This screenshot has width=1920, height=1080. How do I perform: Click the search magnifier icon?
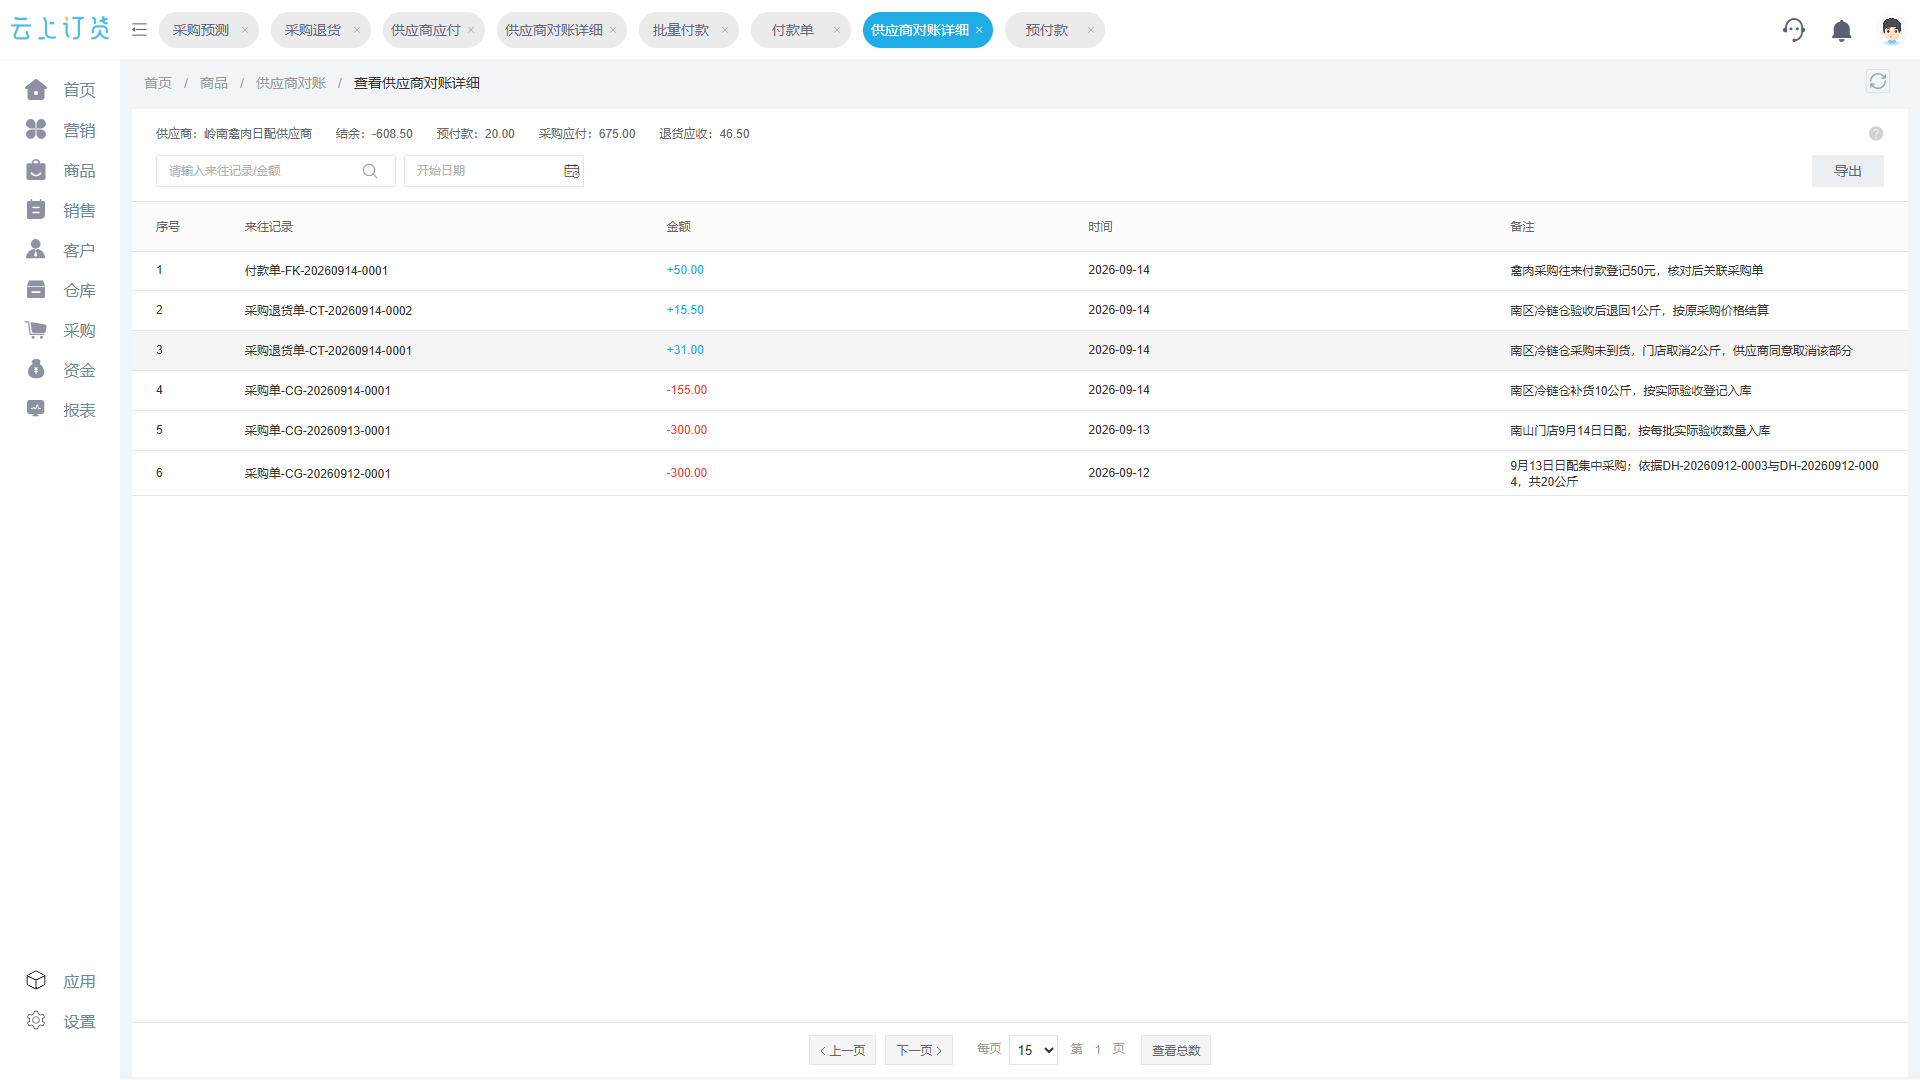click(370, 171)
